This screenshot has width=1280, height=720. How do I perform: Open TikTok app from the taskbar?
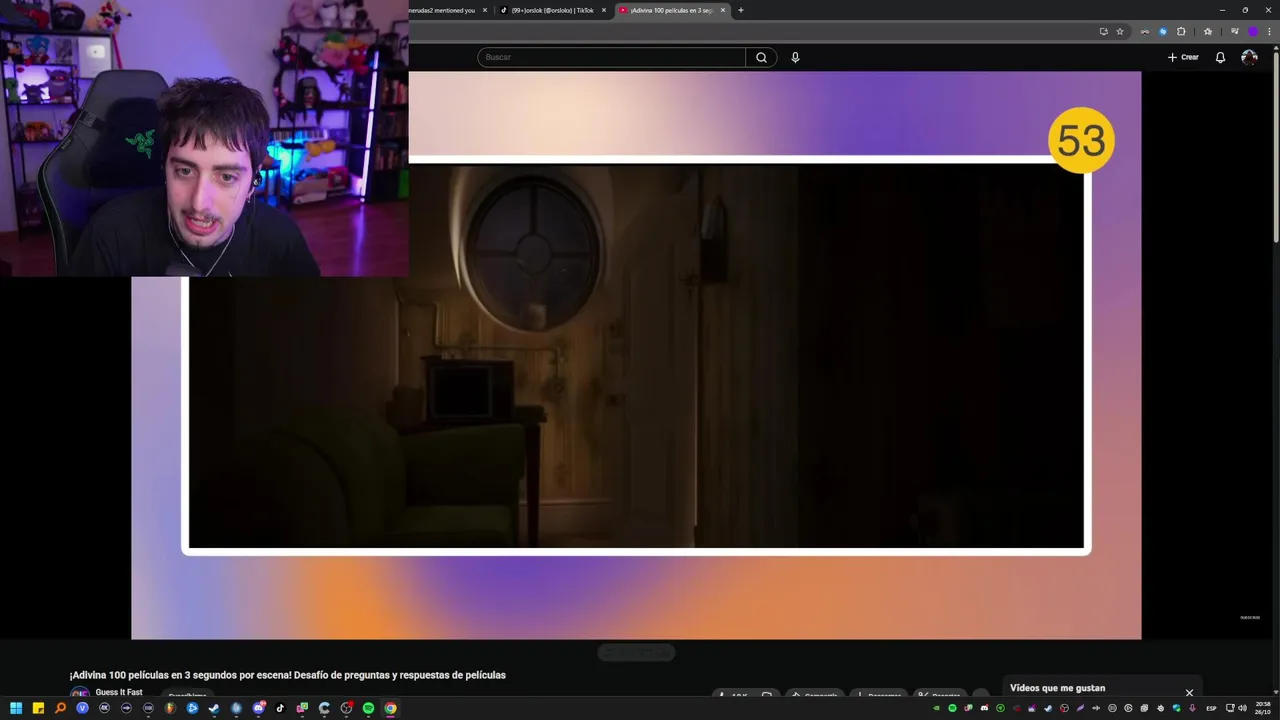[x=280, y=708]
